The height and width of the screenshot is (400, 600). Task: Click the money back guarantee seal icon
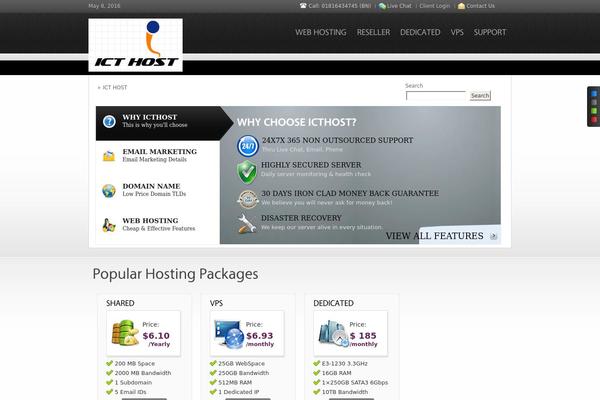248,199
